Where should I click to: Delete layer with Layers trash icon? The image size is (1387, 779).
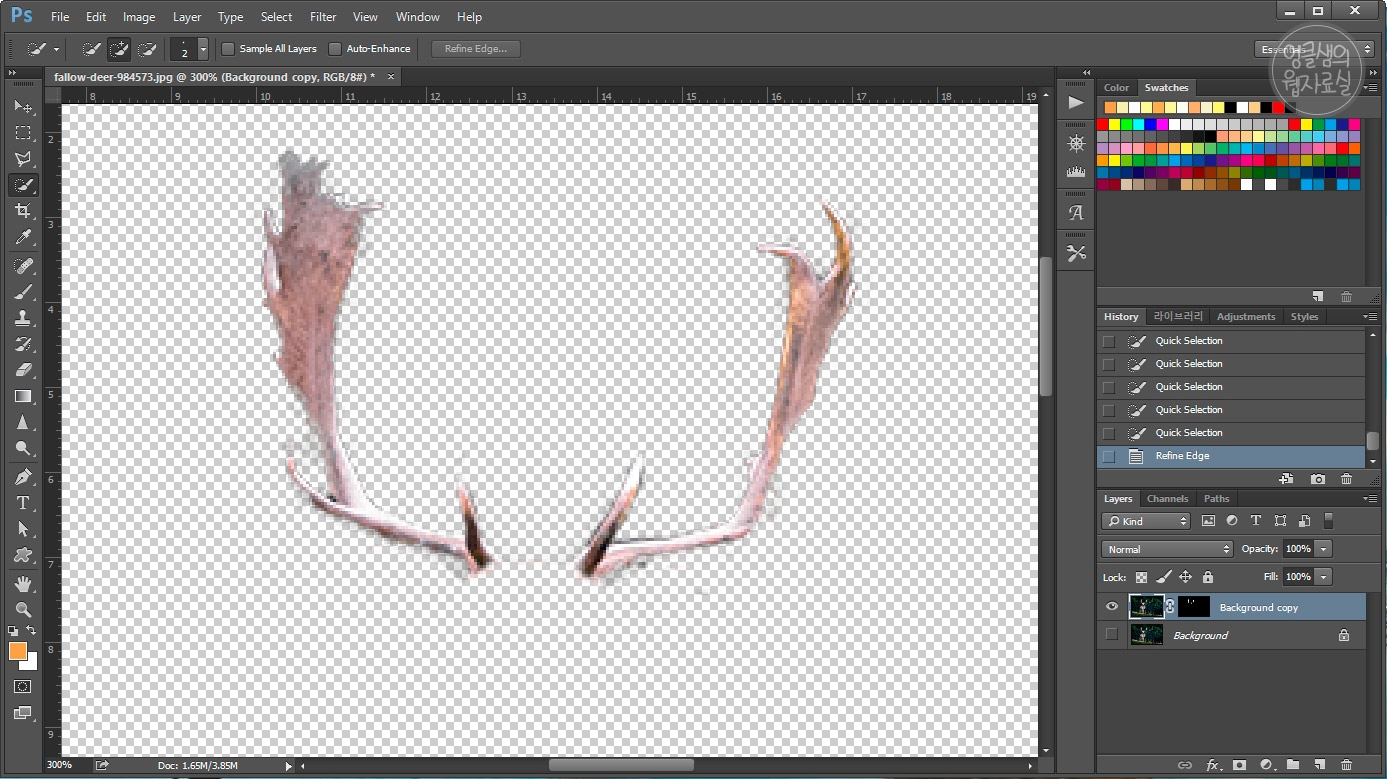click(1346, 765)
